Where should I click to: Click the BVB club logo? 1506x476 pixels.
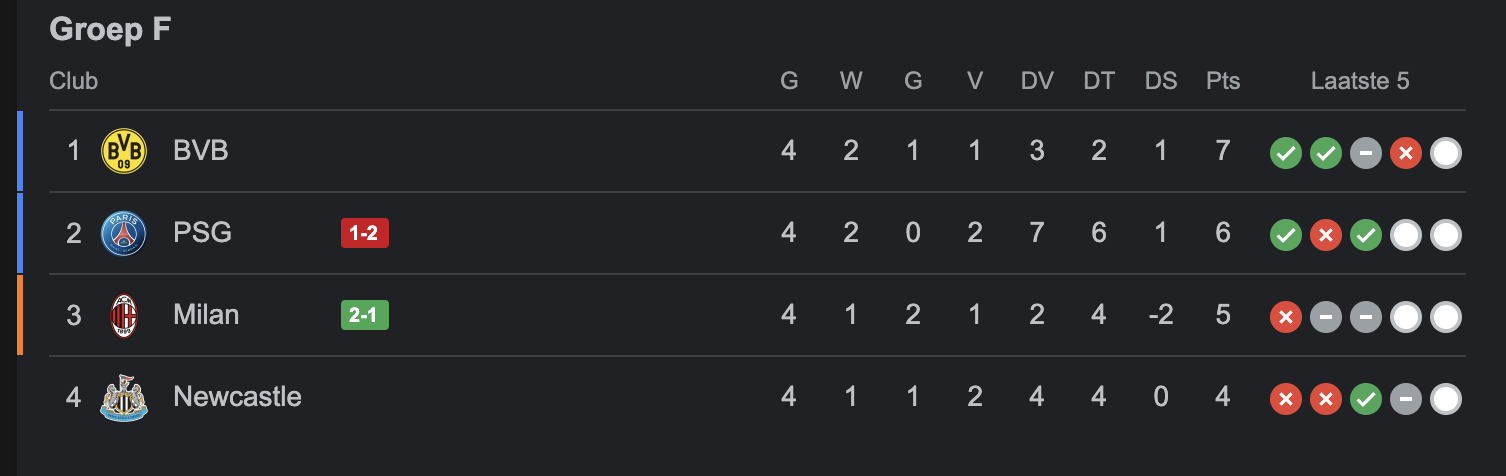click(x=124, y=152)
